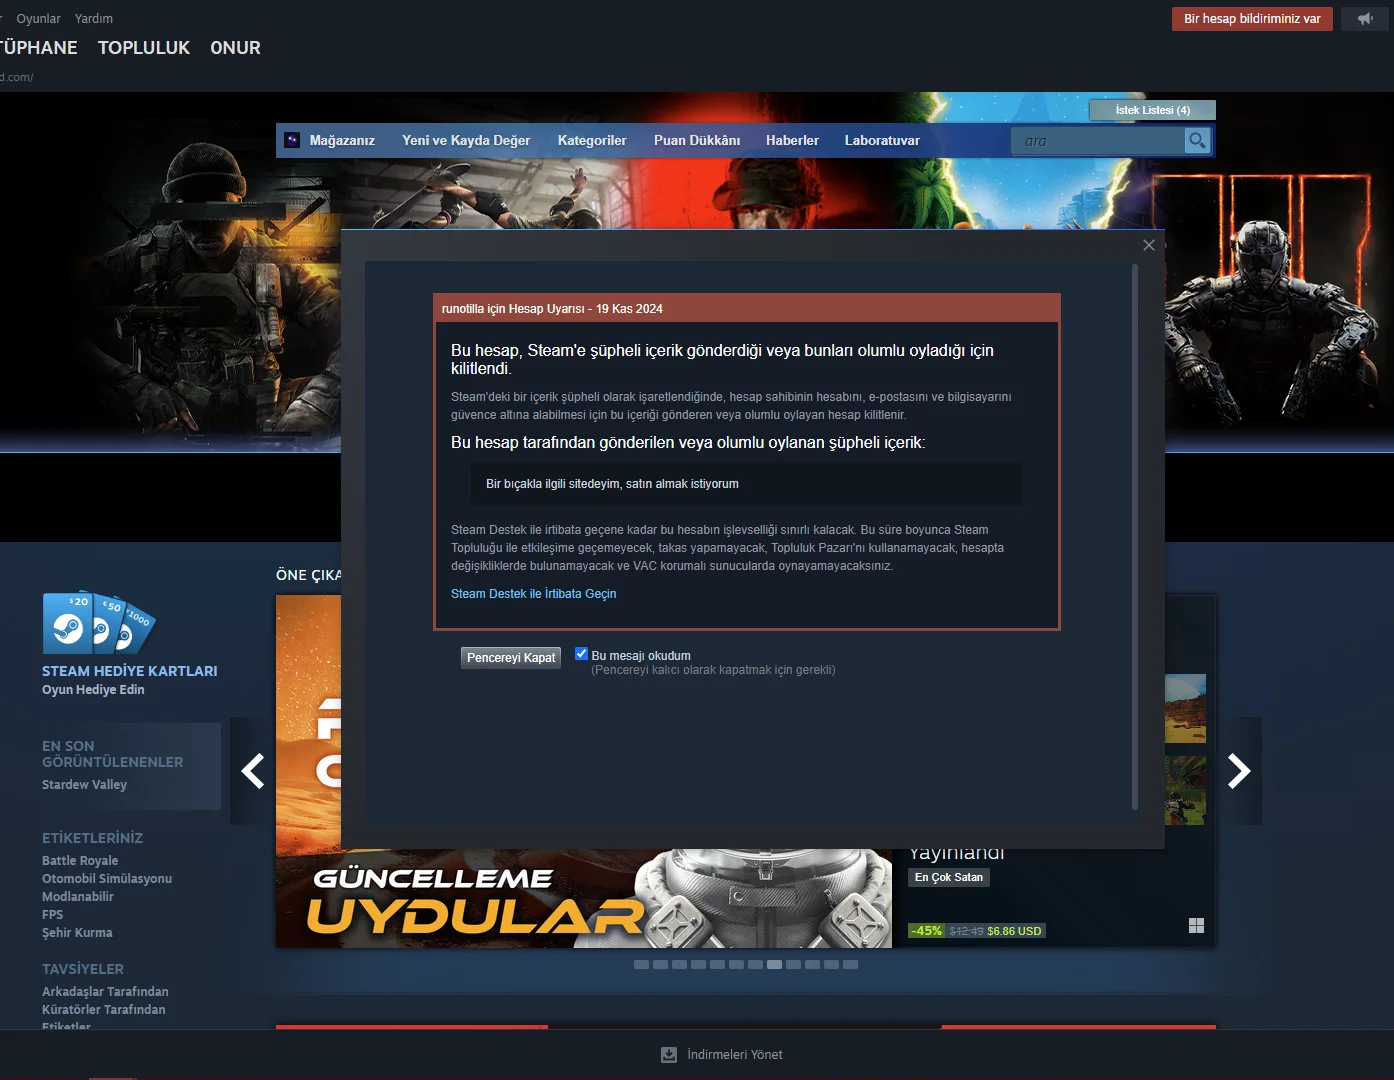Close the account alert dialog with X
Viewport: 1394px width, 1080px height.
(1149, 245)
